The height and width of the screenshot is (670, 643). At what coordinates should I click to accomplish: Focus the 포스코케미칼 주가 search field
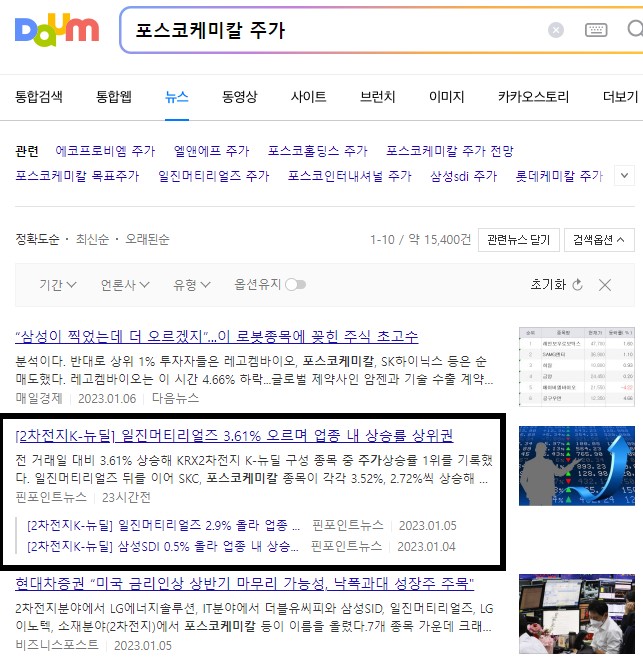pos(333,30)
